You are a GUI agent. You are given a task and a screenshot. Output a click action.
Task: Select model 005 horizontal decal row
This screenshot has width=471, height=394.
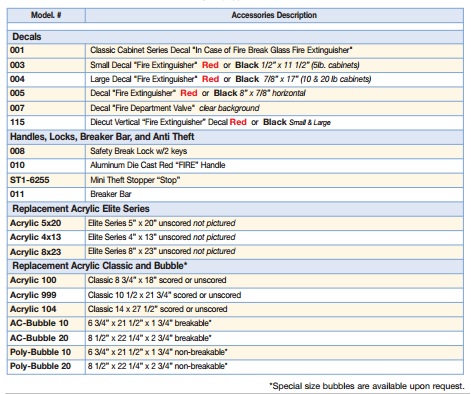pos(235,93)
